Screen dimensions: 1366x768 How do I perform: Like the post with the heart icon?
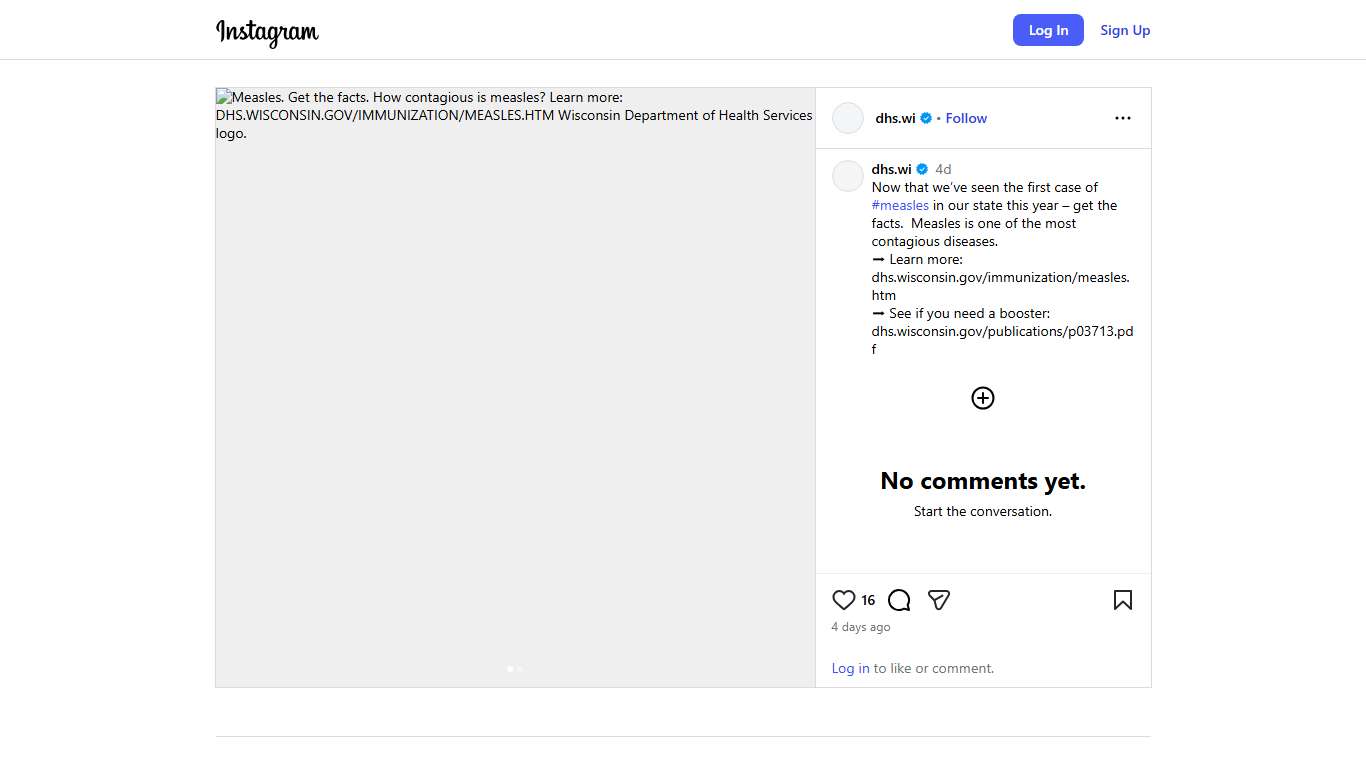tap(843, 600)
